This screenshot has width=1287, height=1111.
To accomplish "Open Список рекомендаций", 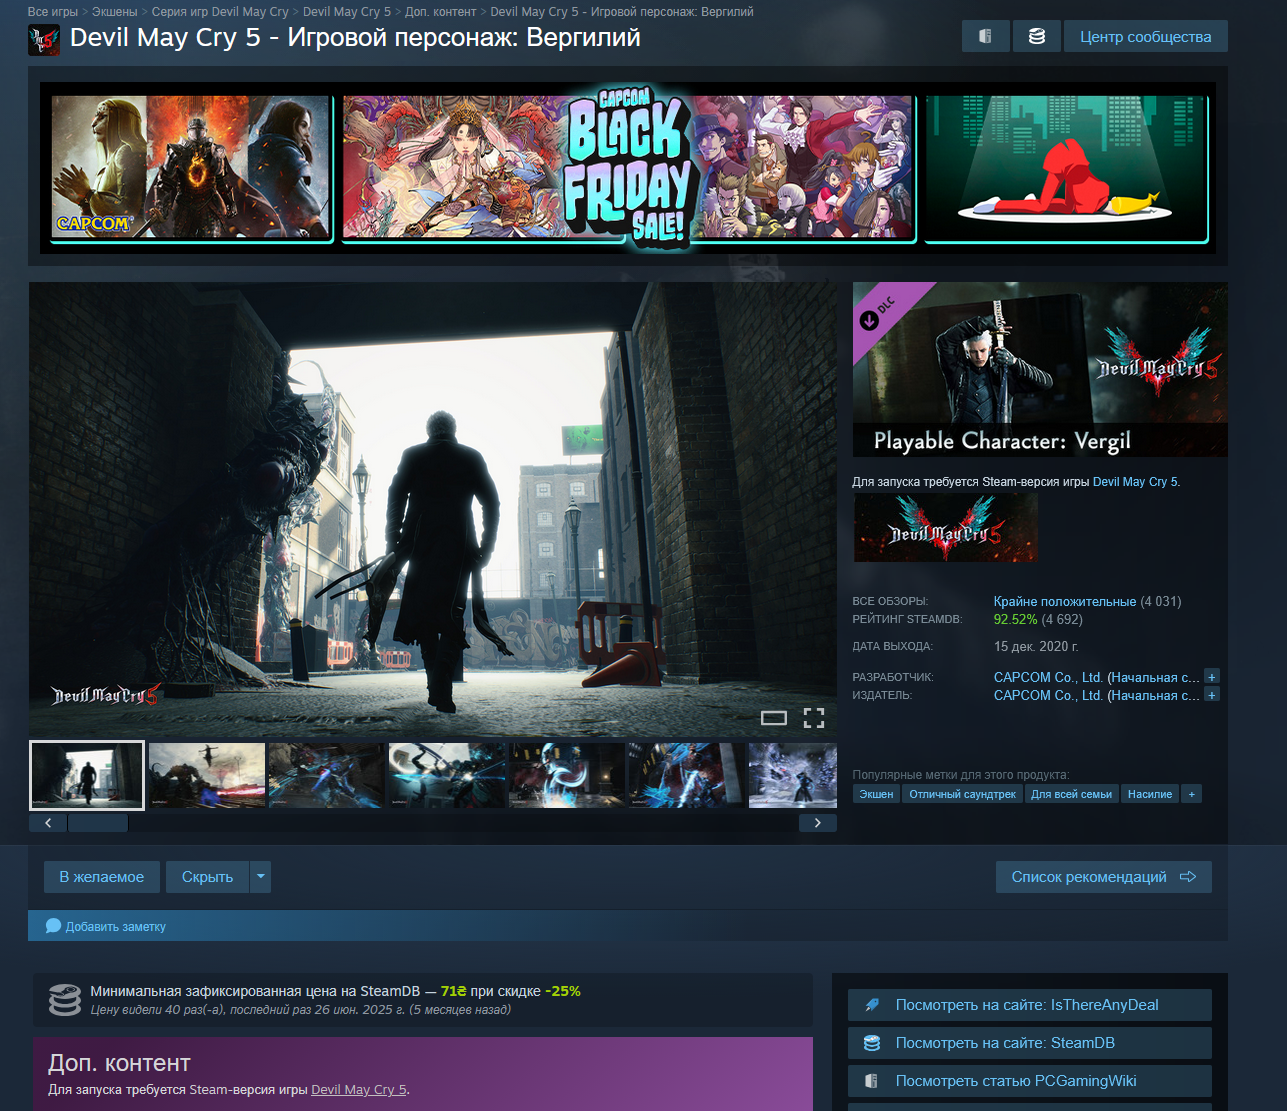I will [1104, 877].
